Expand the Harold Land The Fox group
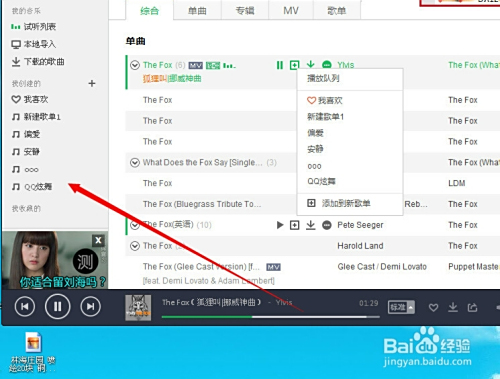This screenshot has height=379, width=500. click(x=135, y=246)
